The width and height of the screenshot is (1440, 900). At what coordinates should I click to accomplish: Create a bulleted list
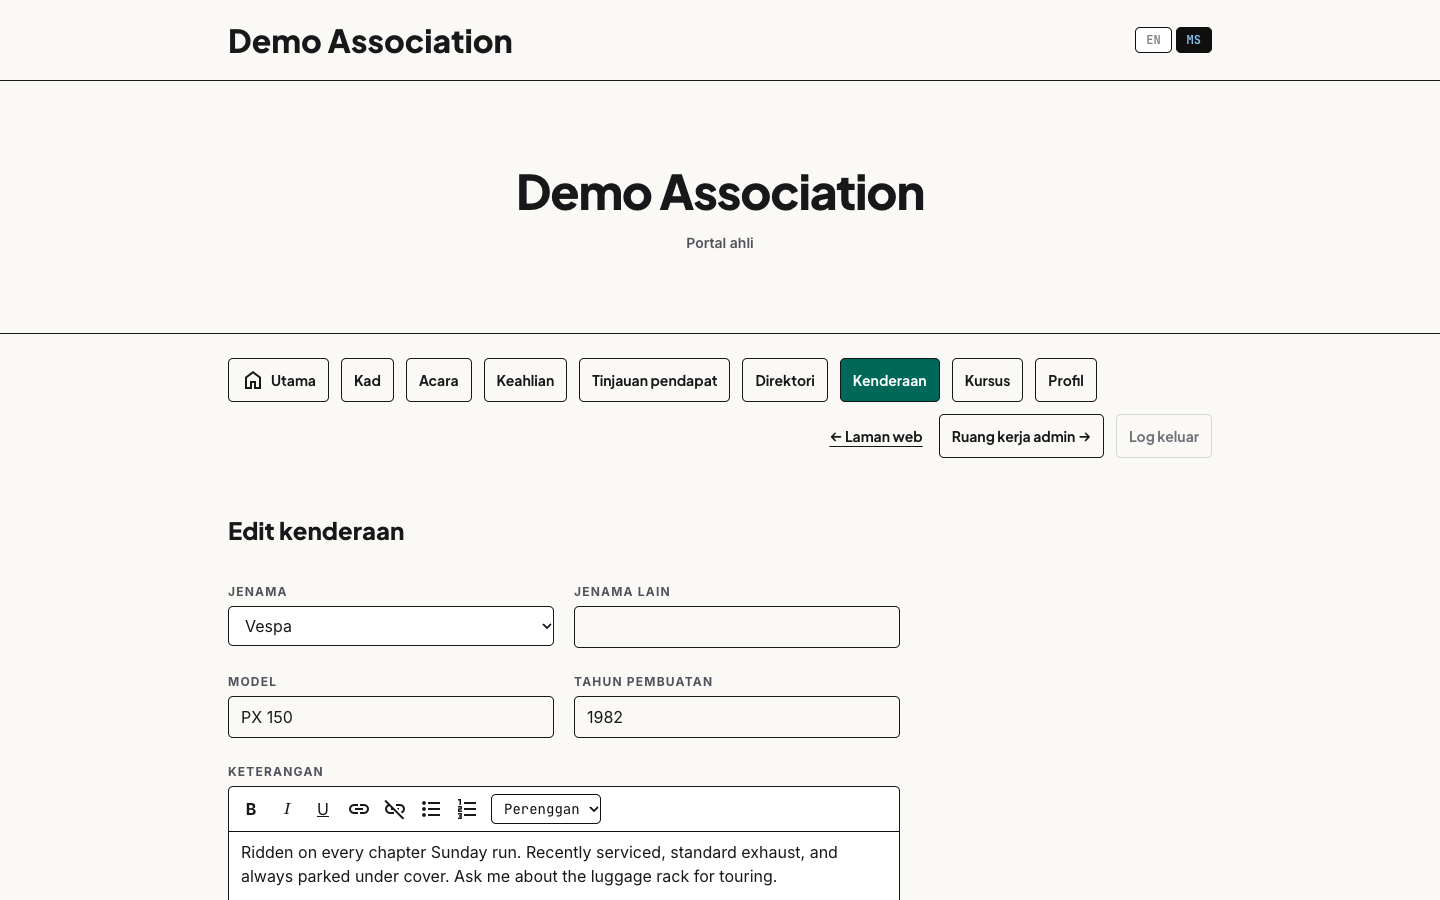(x=431, y=809)
